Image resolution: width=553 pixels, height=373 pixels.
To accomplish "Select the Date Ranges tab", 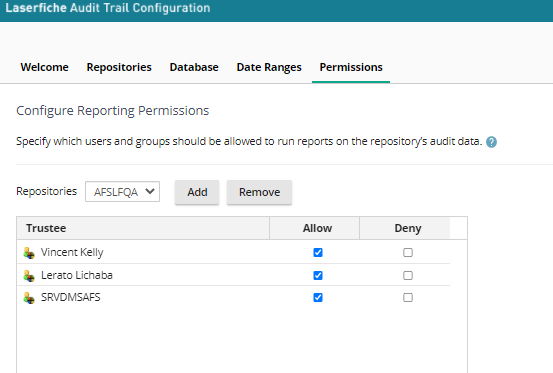I will tap(269, 67).
